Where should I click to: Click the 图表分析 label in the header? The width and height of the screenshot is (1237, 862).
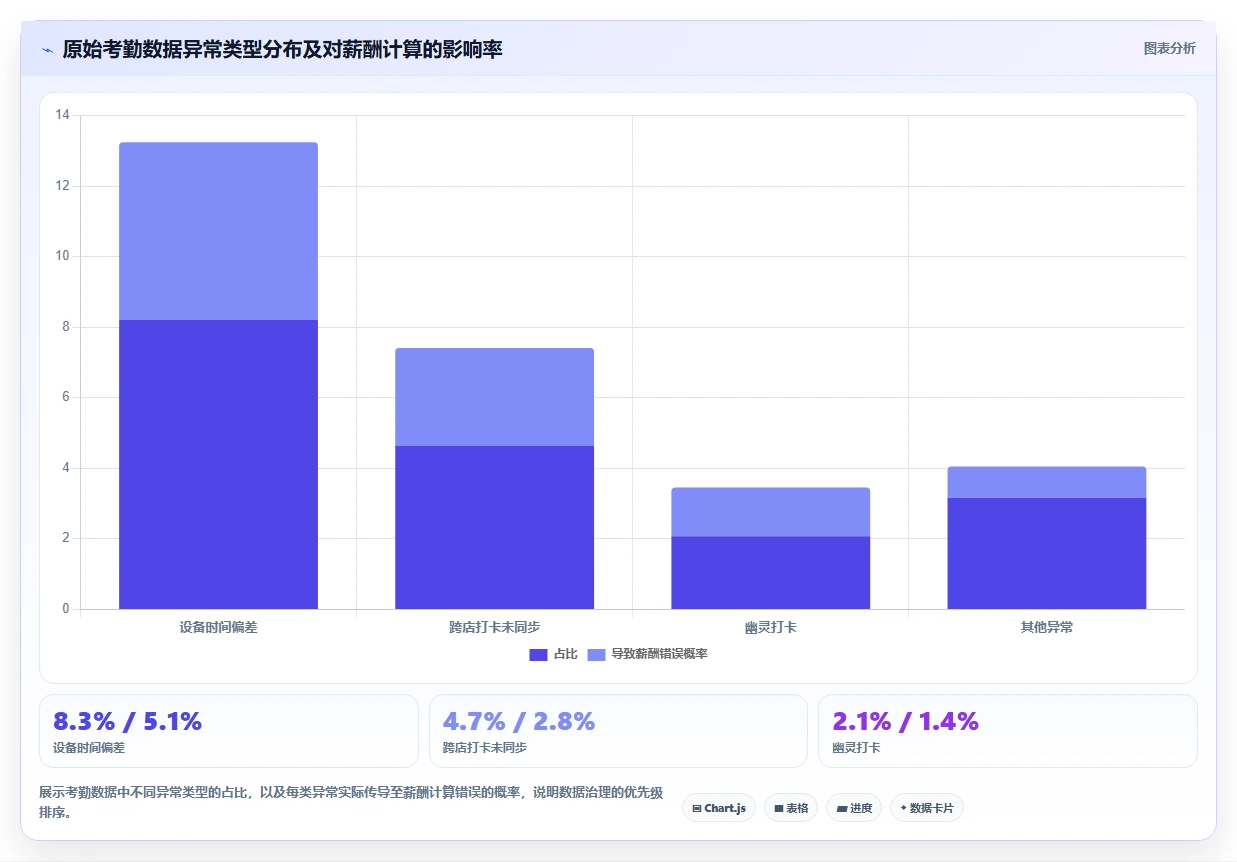click(1169, 48)
